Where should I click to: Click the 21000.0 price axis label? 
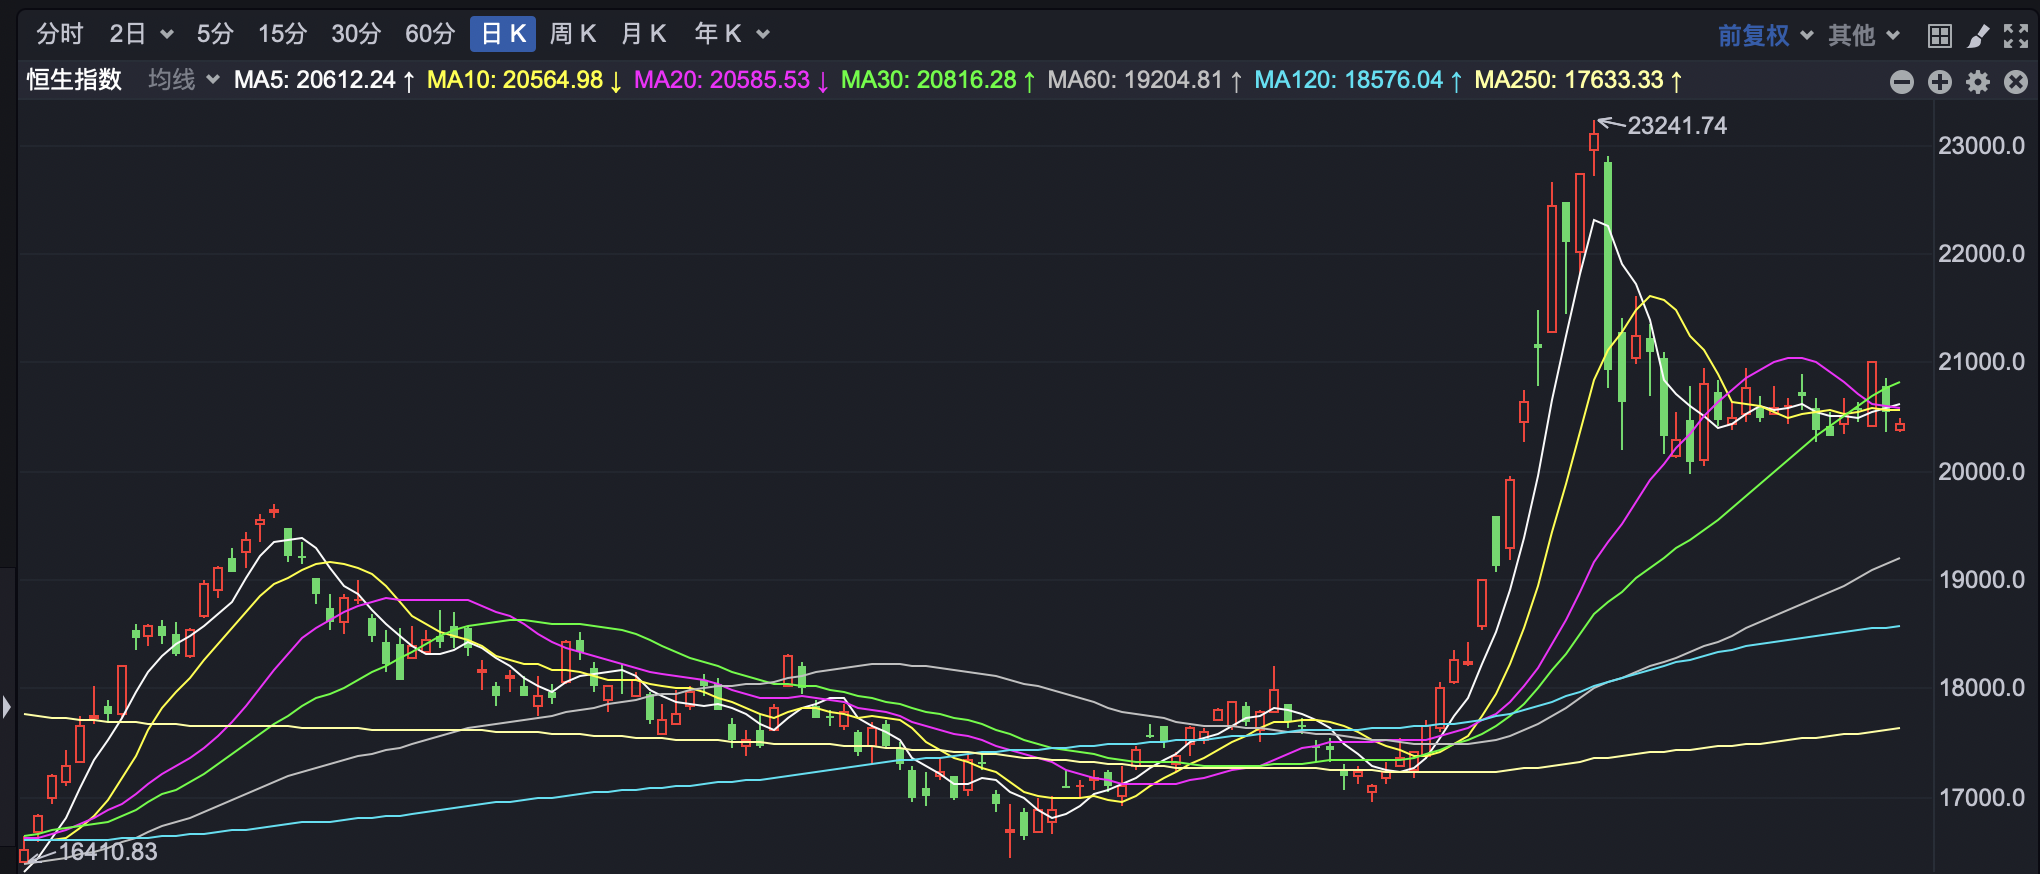click(x=1981, y=362)
